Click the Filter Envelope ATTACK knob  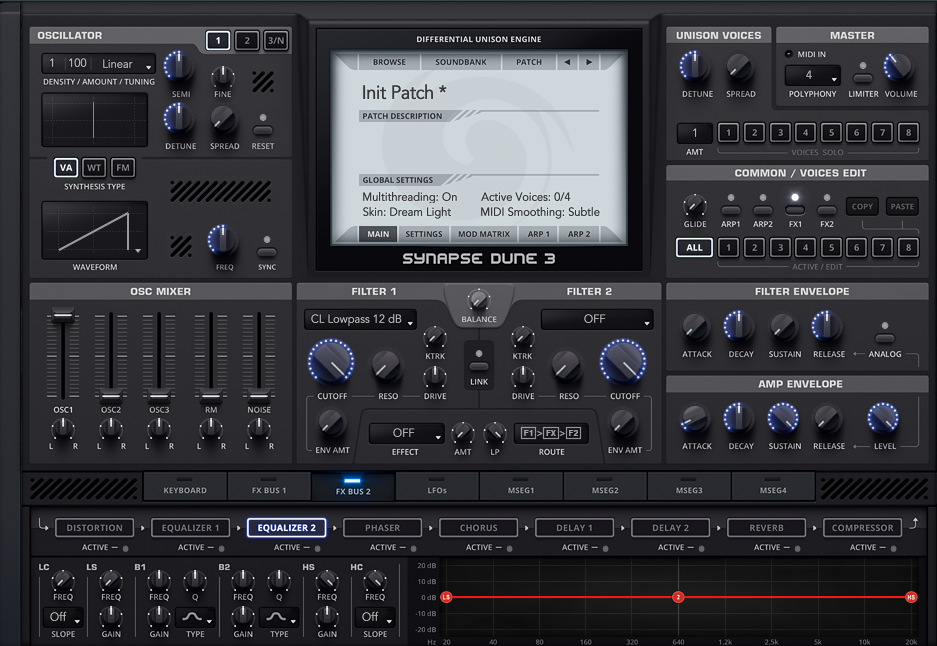point(696,327)
